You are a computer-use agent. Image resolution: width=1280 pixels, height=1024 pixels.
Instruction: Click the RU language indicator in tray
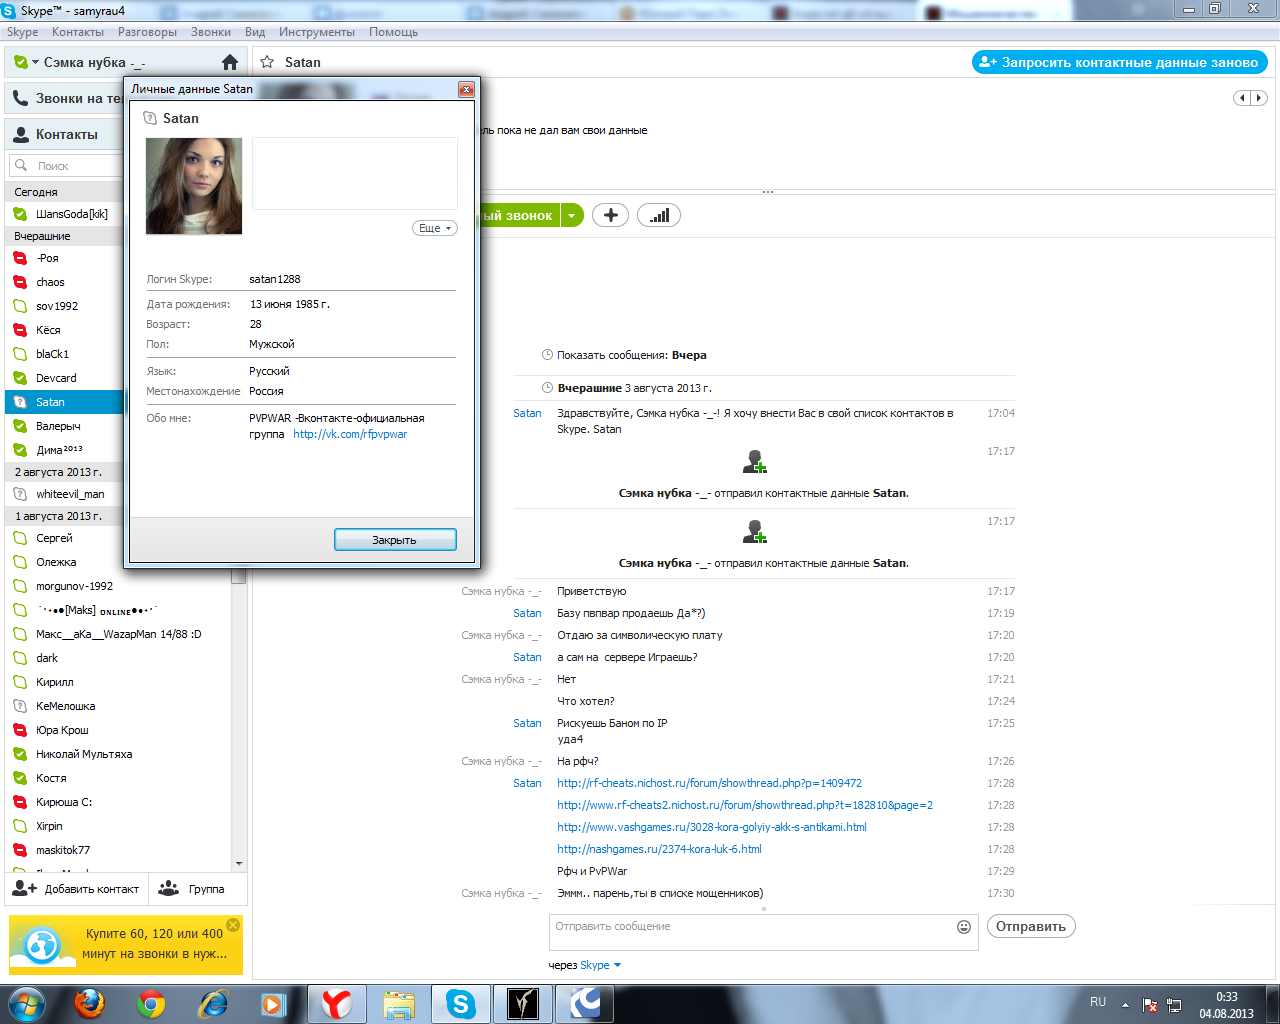click(x=1098, y=1002)
